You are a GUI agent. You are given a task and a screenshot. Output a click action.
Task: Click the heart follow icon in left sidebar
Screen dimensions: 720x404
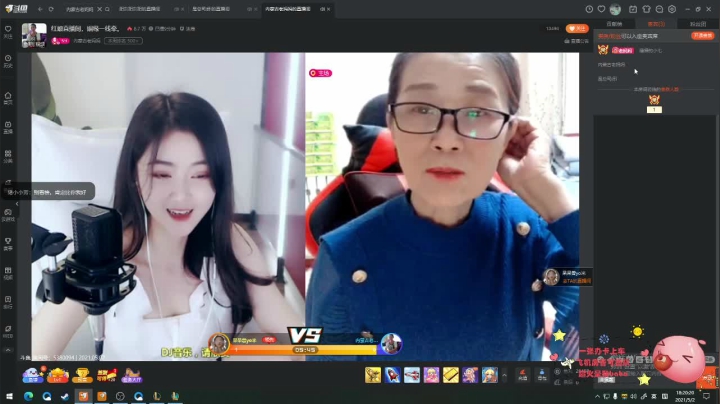(8, 31)
